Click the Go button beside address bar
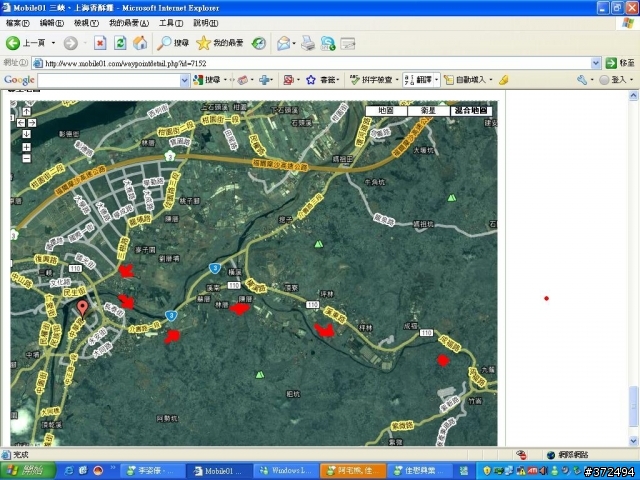Image resolution: width=640 pixels, height=480 pixels. tap(620, 63)
